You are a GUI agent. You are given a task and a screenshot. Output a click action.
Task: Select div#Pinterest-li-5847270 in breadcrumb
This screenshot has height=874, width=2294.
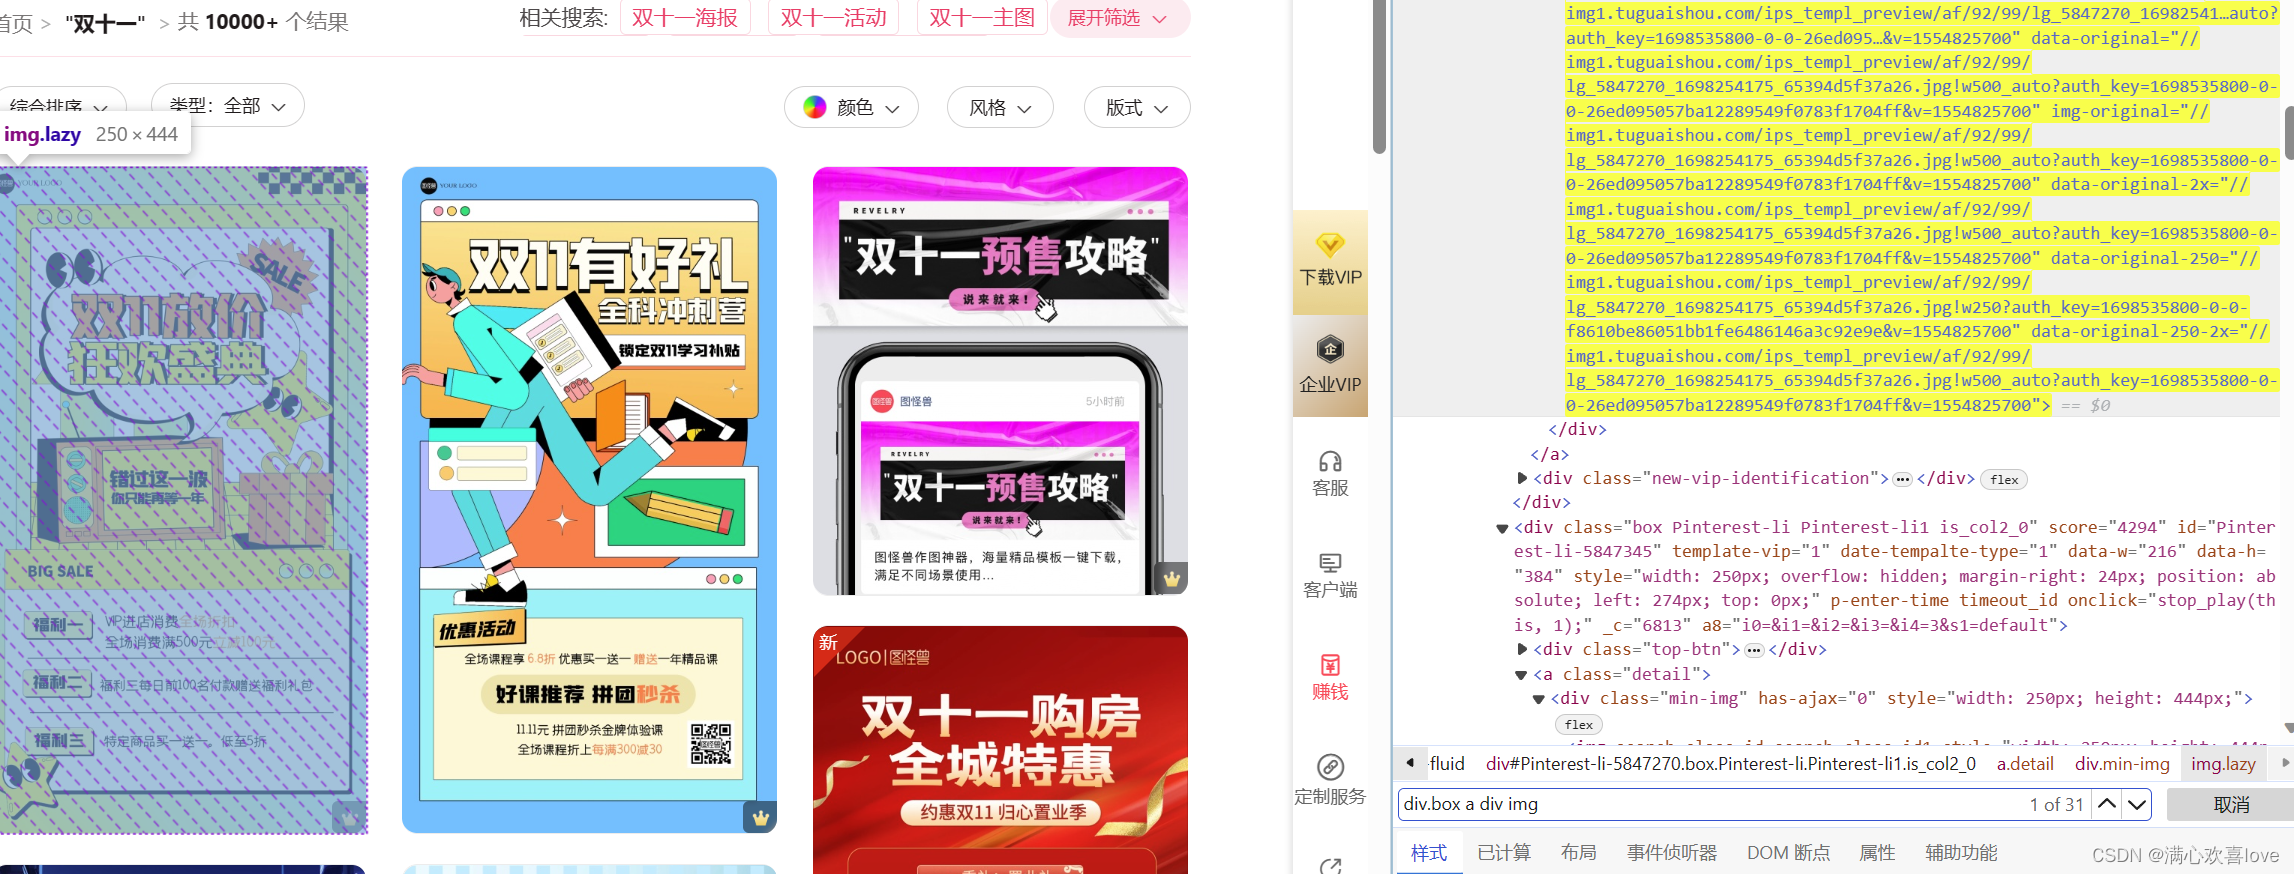[x=1730, y=764]
